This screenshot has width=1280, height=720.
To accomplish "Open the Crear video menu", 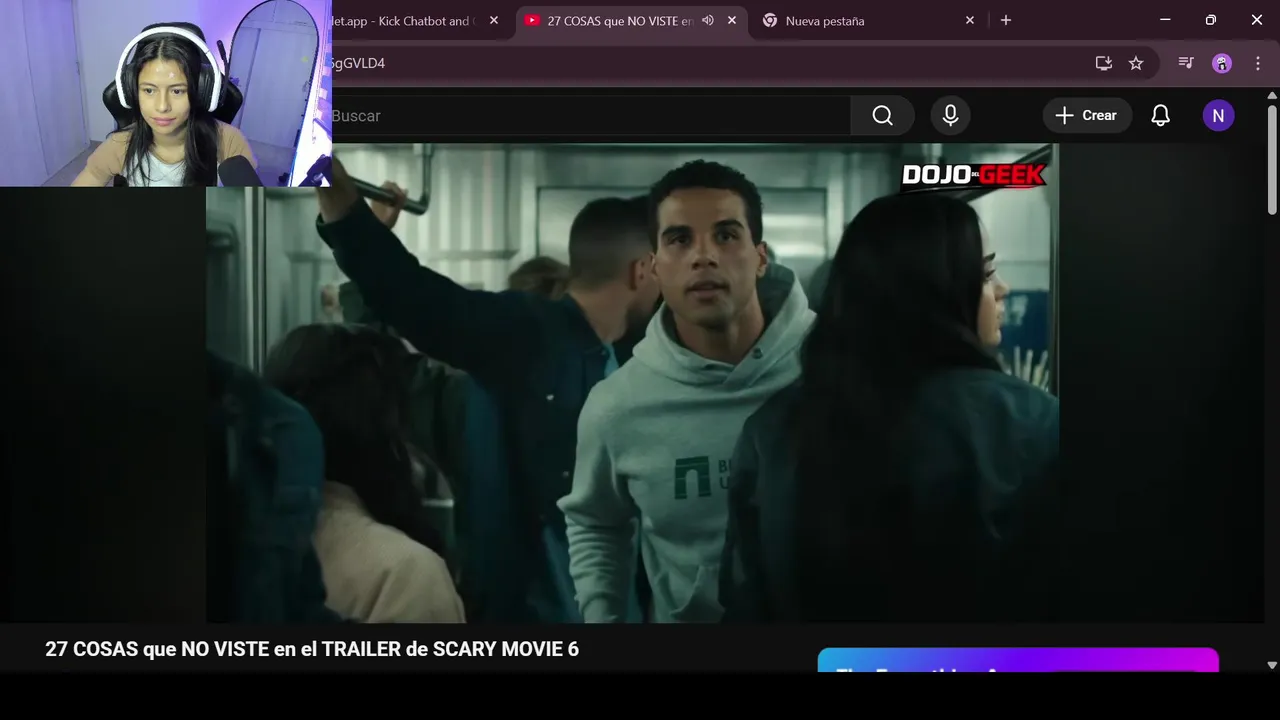I will coord(1087,116).
